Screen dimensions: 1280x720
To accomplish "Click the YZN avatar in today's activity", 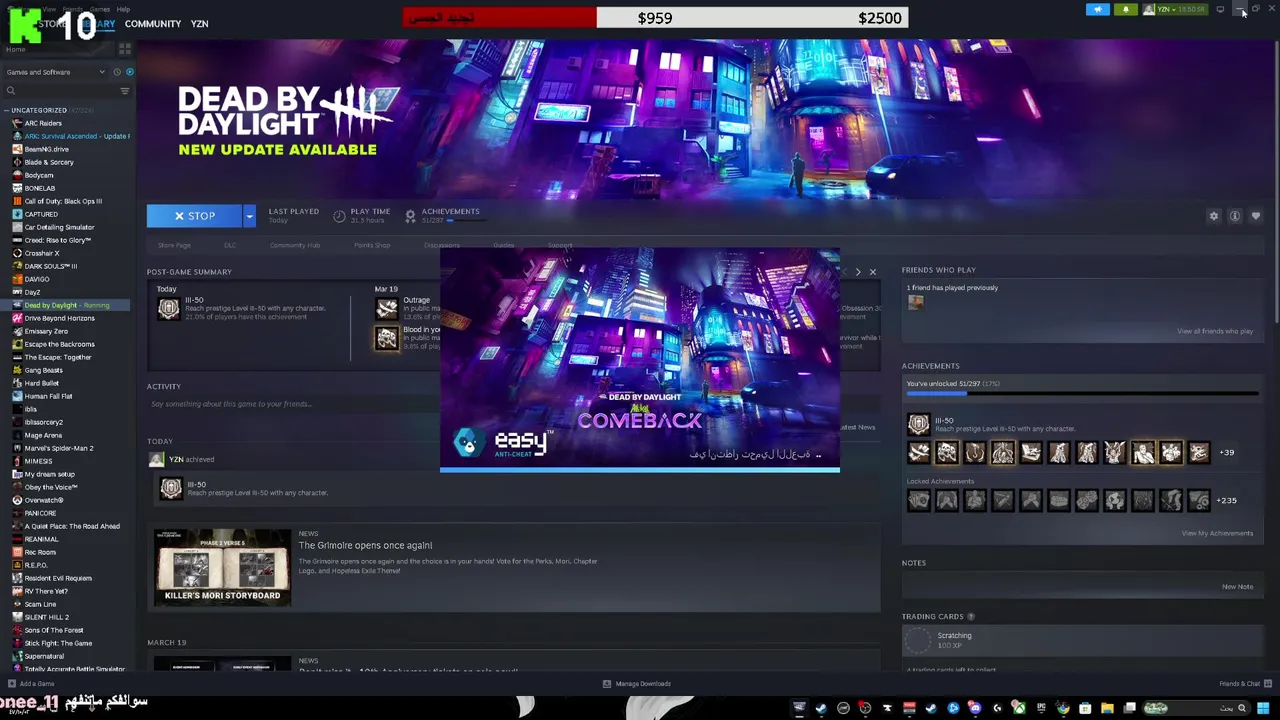I will tap(156, 459).
